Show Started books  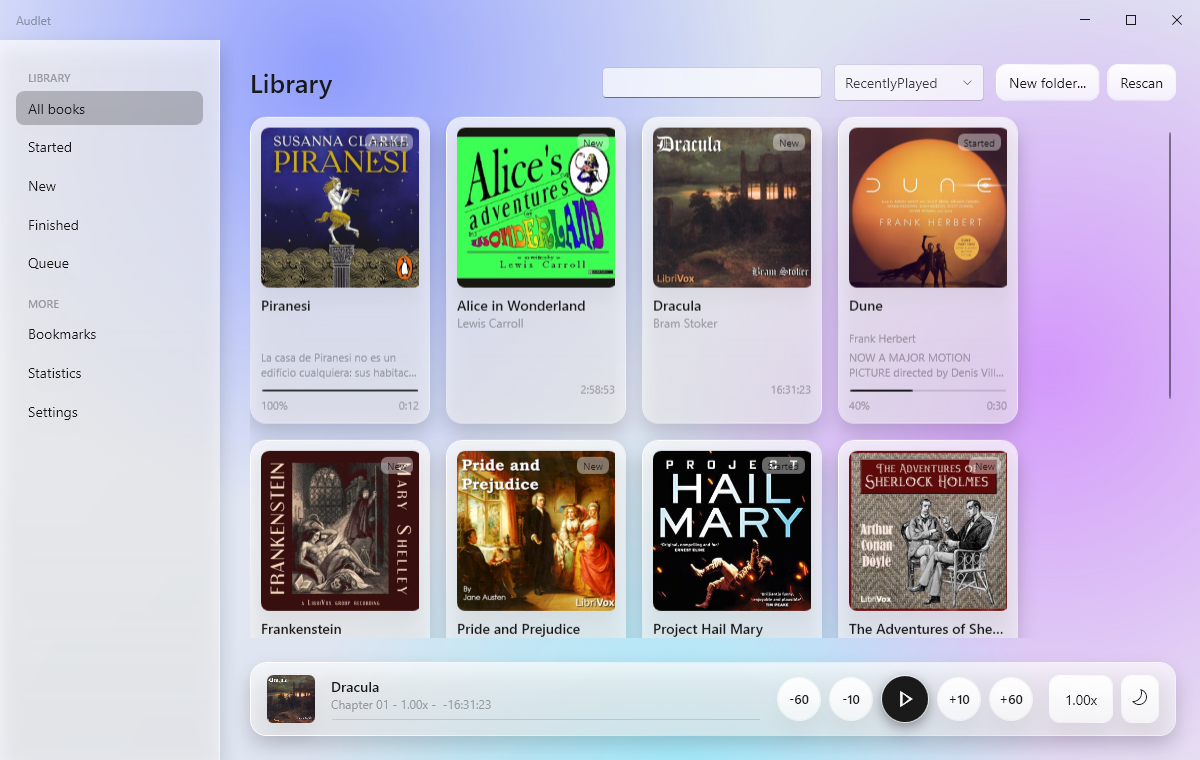pos(109,147)
